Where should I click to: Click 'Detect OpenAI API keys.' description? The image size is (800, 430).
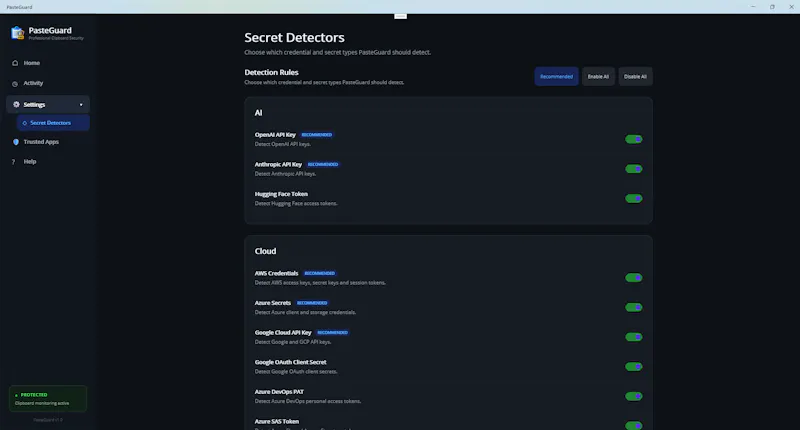tap(283, 144)
